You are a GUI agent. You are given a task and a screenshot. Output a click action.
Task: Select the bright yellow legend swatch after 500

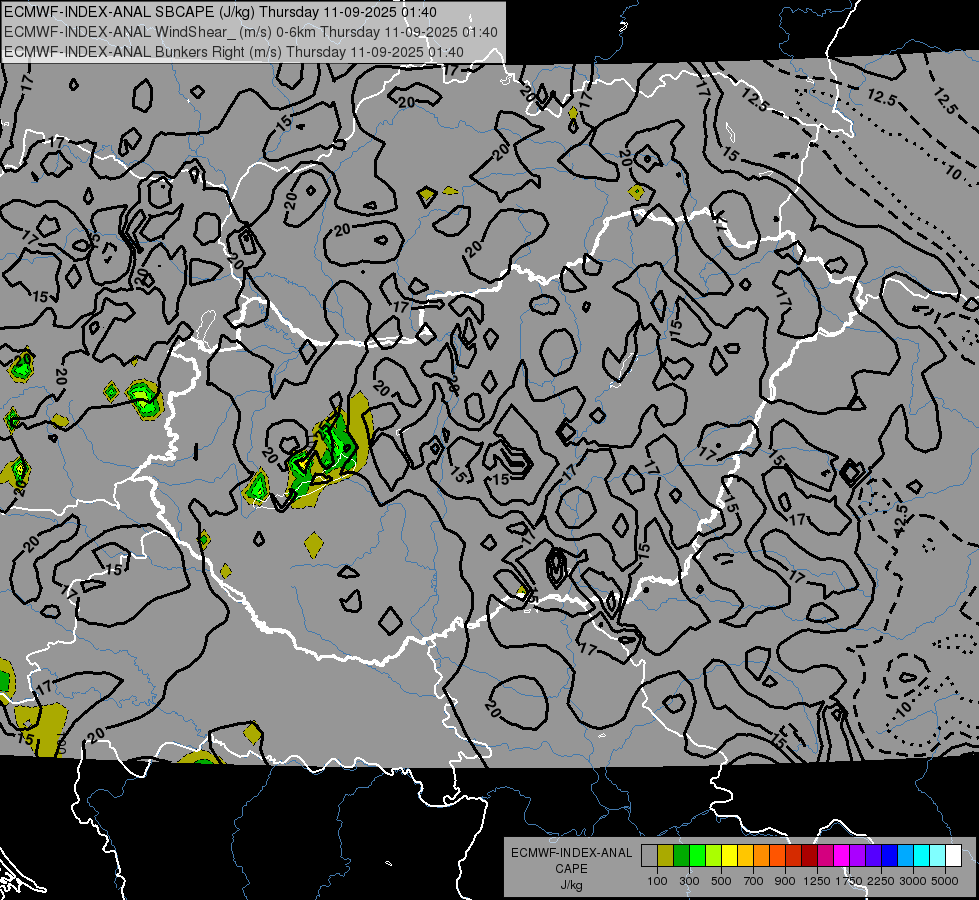point(729,856)
